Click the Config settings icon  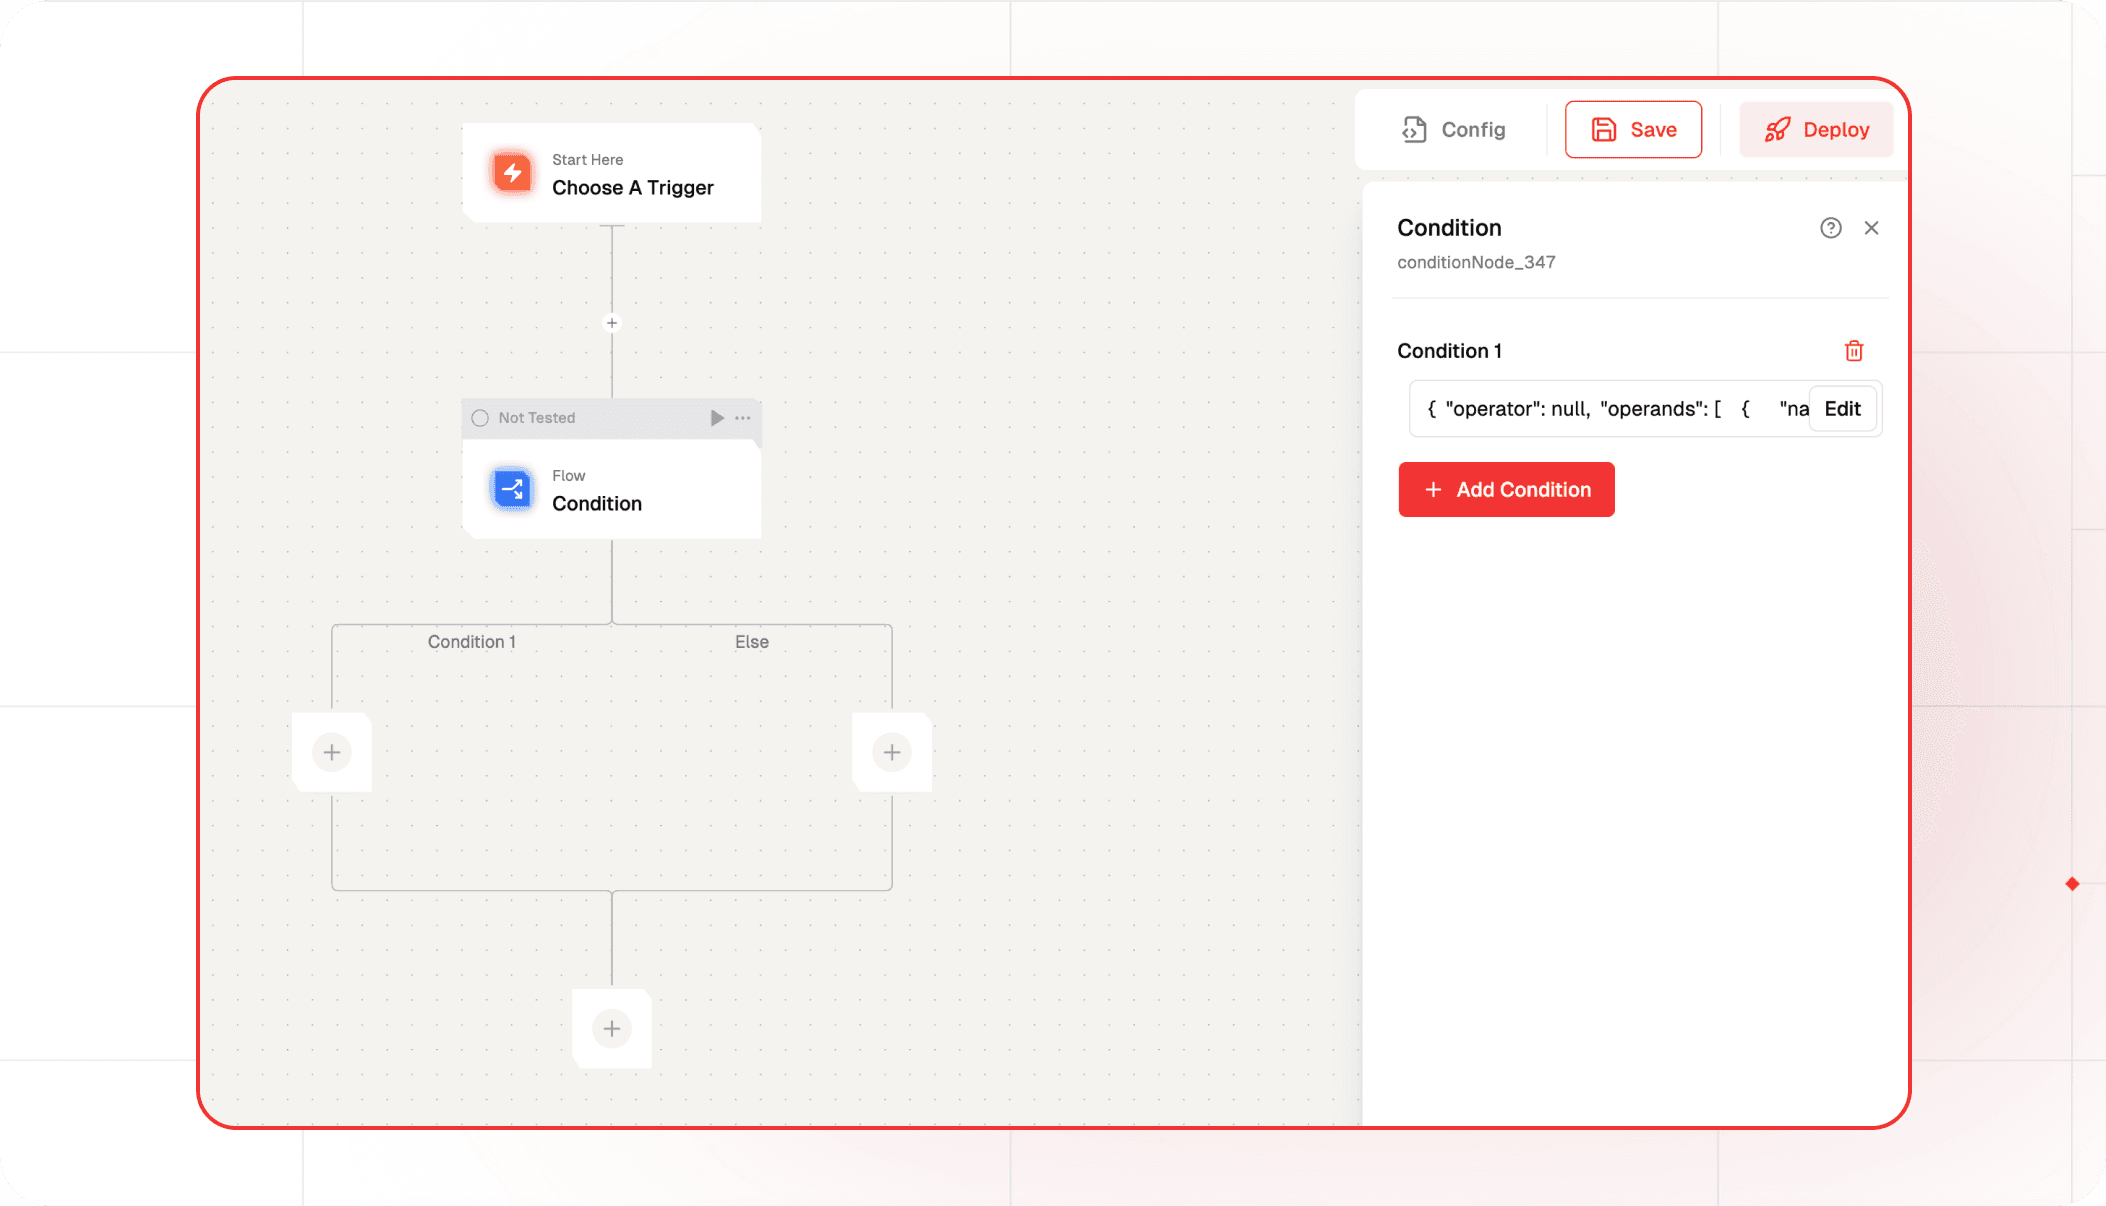coord(1416,130)
